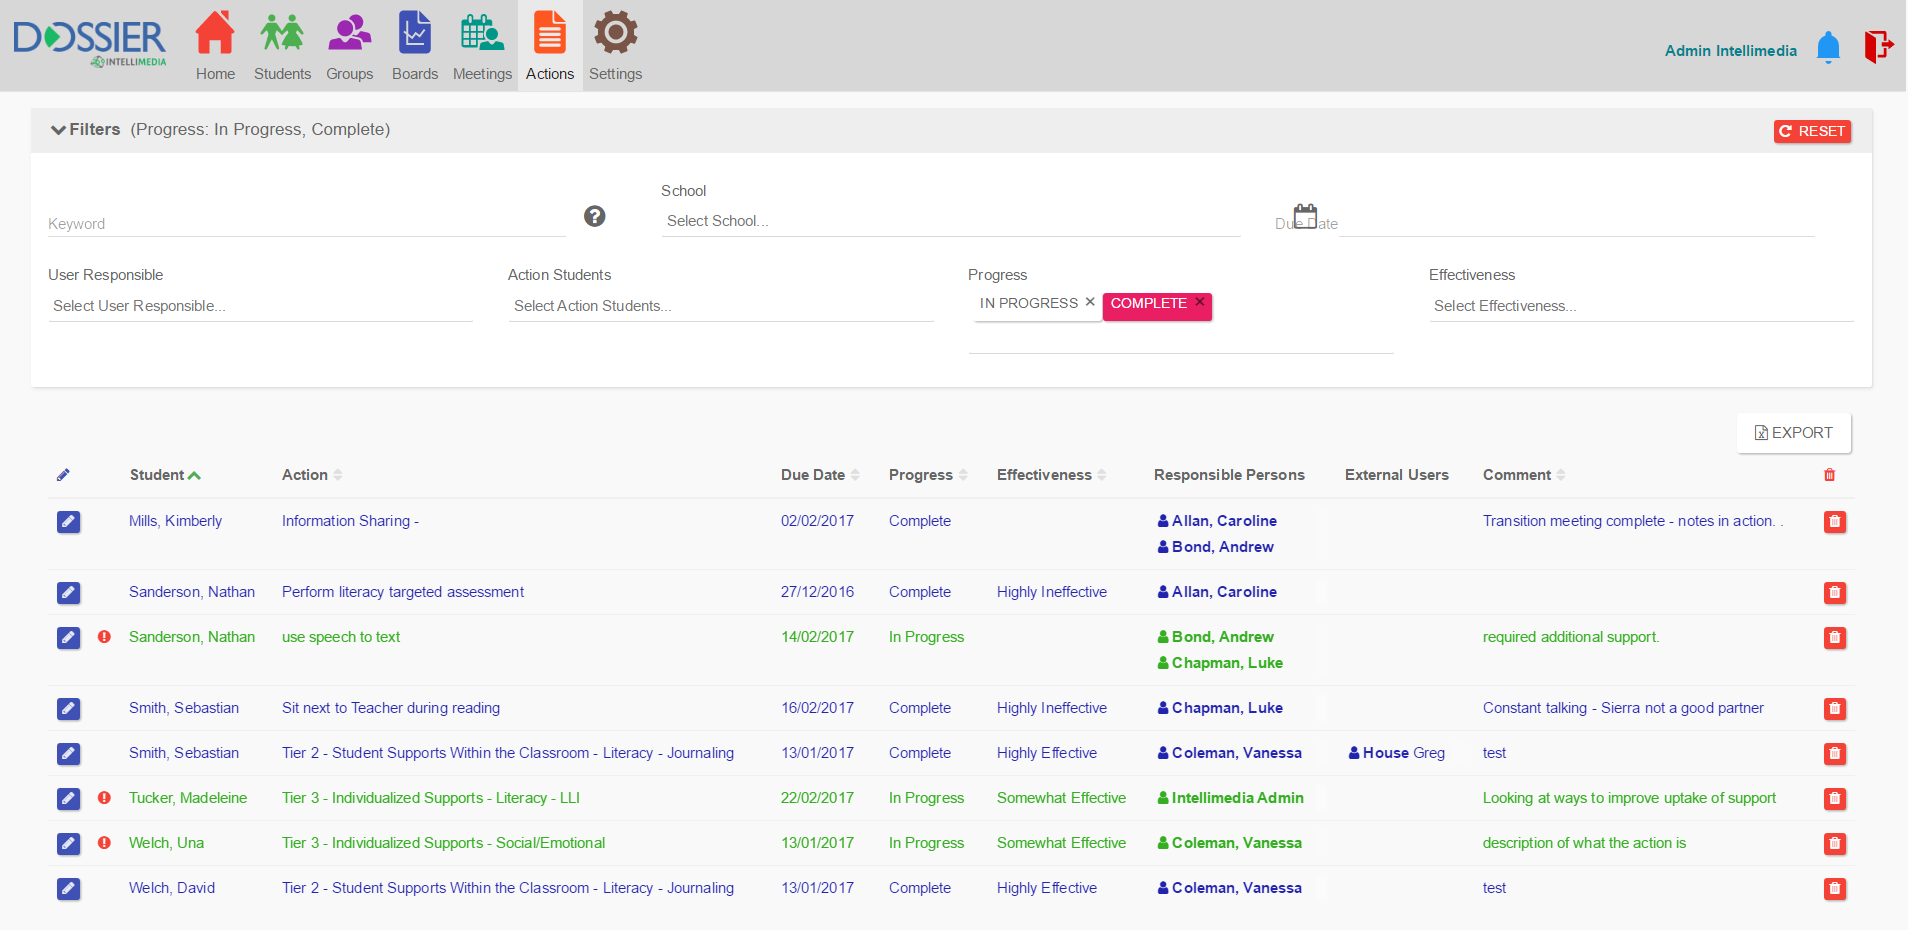Viewport: 1908px width, 930px height.
Task: Open the Boards tab
Action: click(x=415, y=47)
